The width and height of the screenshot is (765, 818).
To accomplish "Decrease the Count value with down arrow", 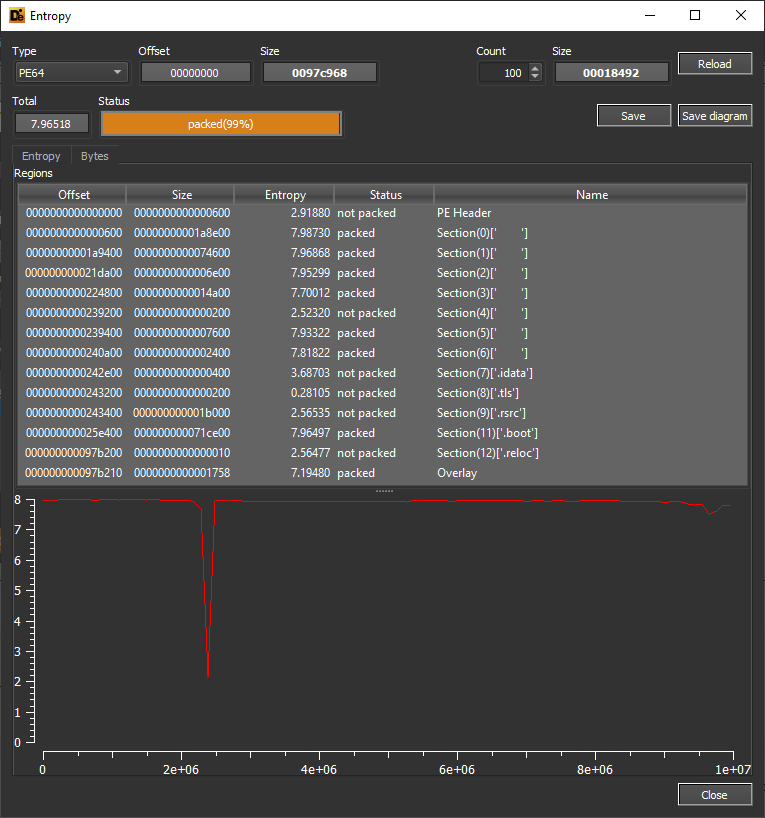I will pos(535,77).
